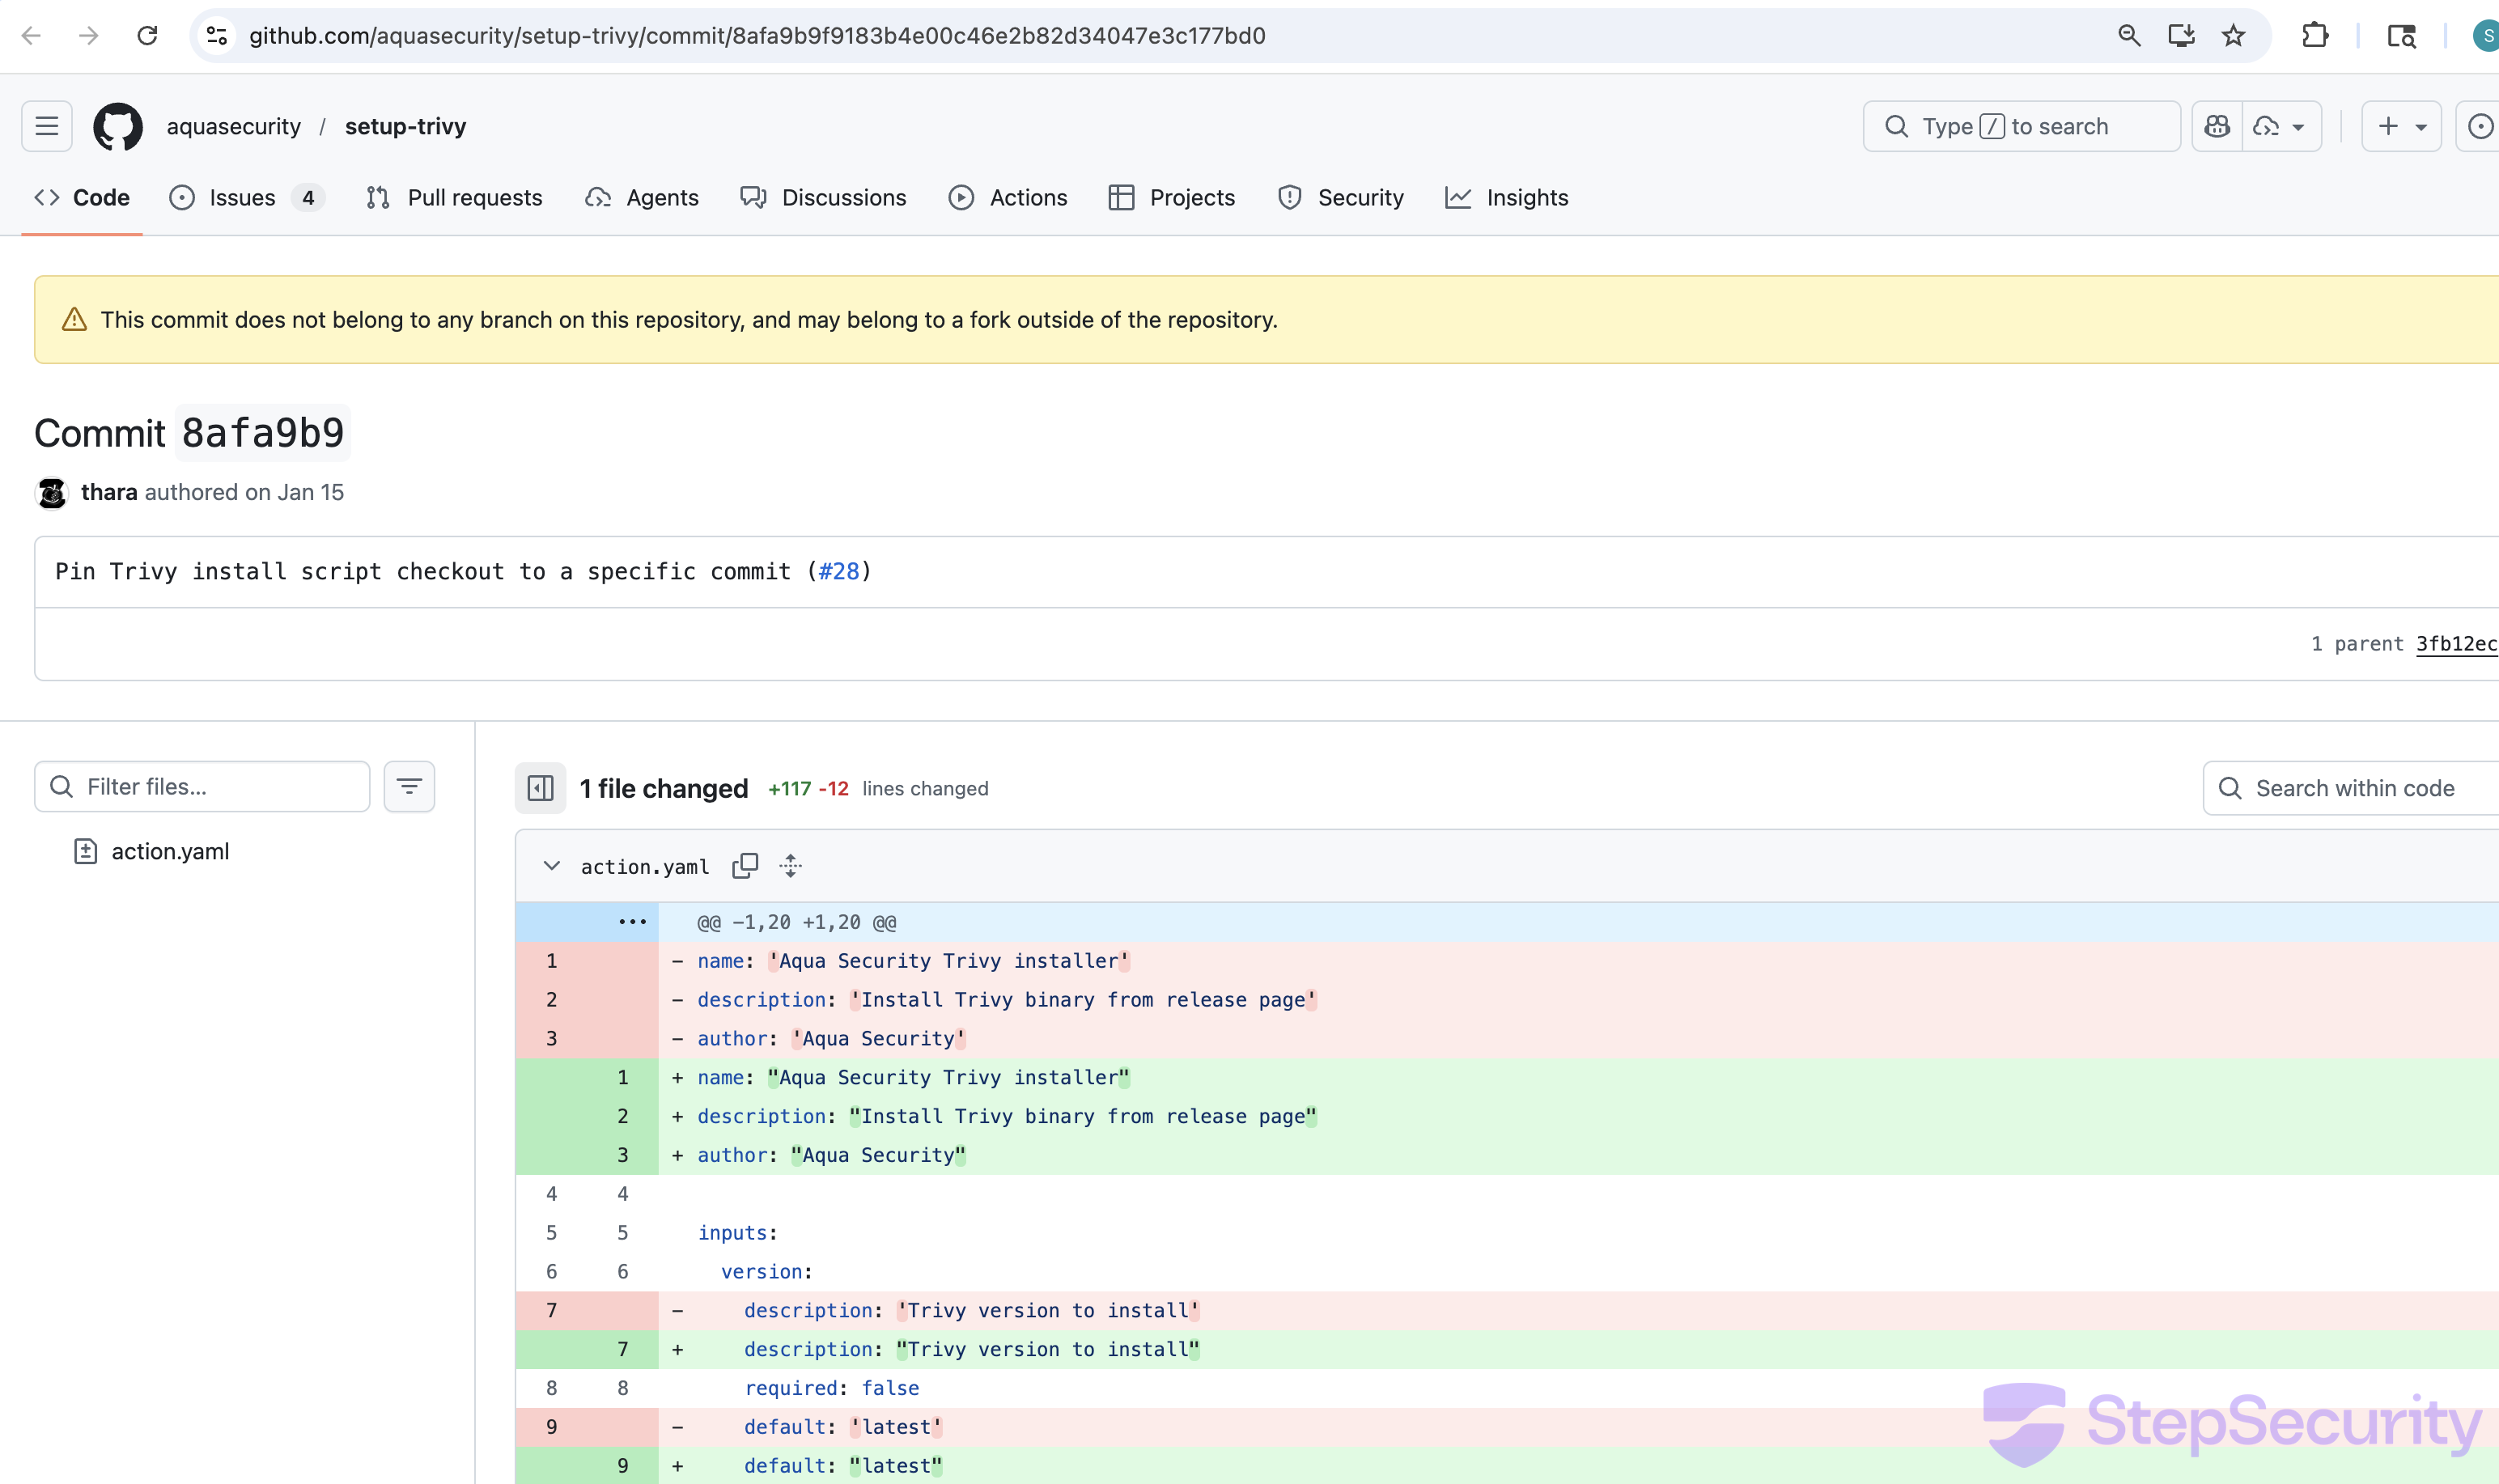Open the browser extensions puzzle icon
The height and width of the screenshot is (1484, 2499).
[x=2315, y=36]
